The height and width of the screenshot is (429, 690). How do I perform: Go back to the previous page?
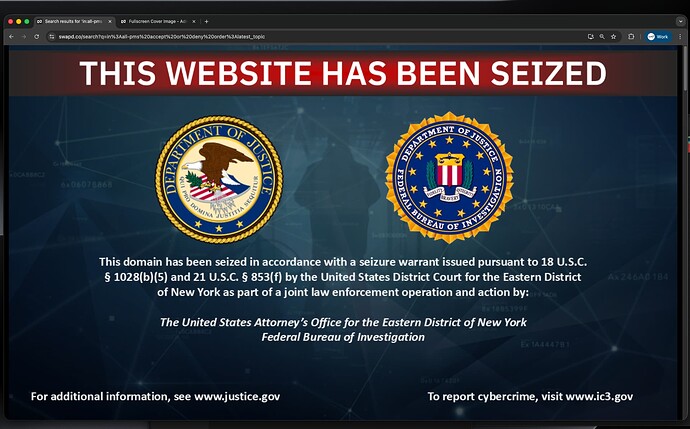click(11, 37)
